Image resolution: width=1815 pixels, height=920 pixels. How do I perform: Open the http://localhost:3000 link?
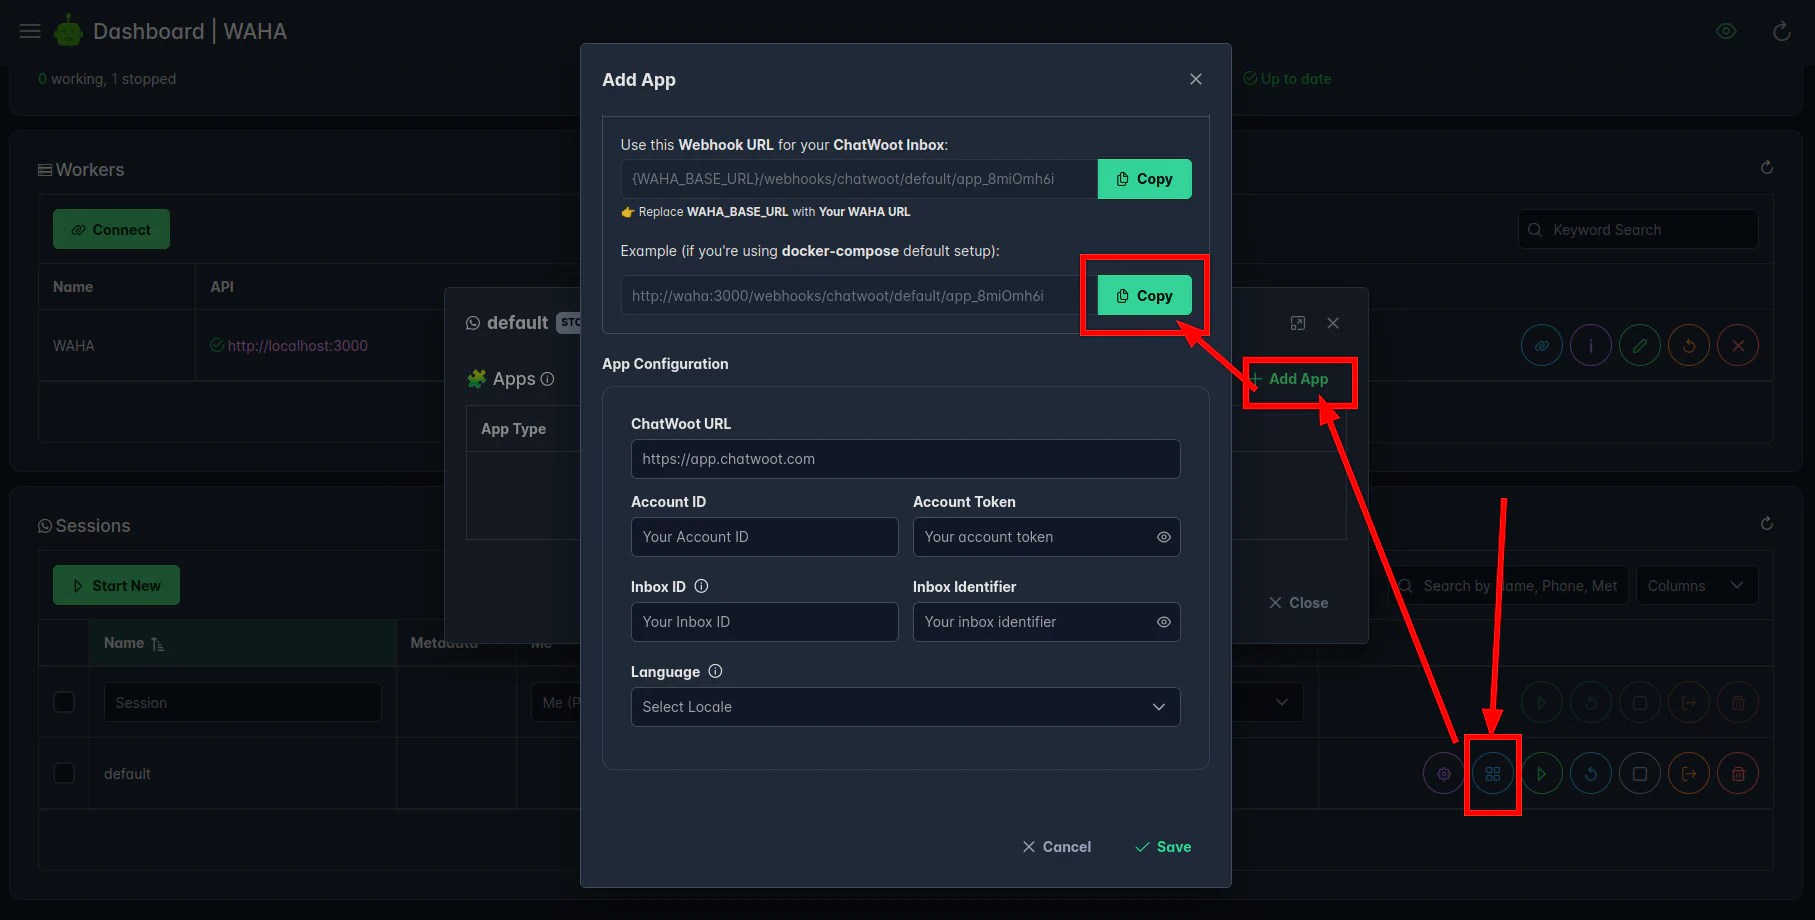pyautogui.click(x=297, y=346)
